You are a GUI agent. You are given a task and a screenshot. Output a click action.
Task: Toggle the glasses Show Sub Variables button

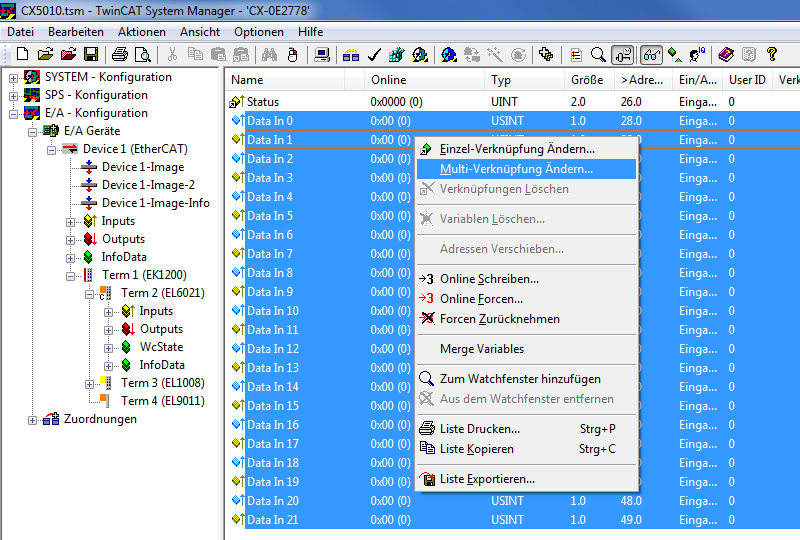[652, 54]
